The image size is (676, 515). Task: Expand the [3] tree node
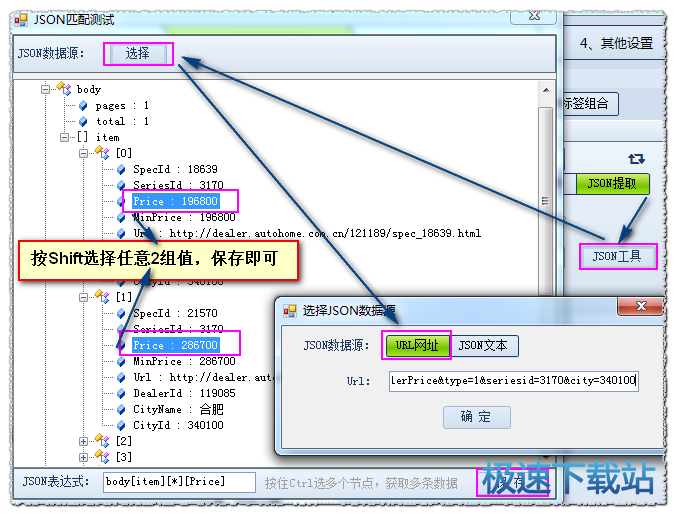coord(84,457)
